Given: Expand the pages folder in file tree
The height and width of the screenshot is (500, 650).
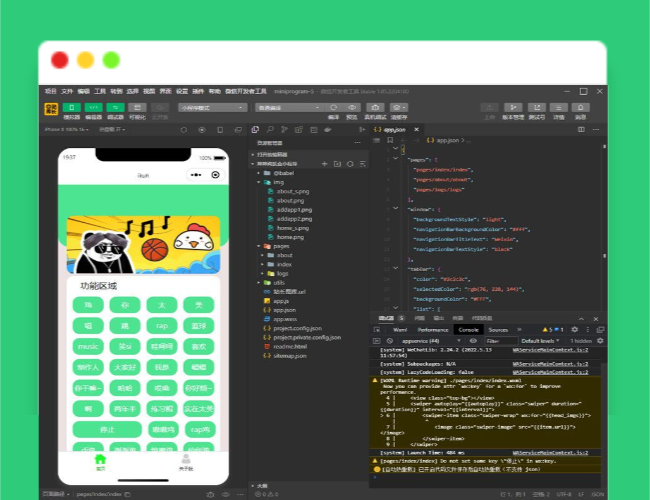Looking at the screenshot, I should coord(281,245).
